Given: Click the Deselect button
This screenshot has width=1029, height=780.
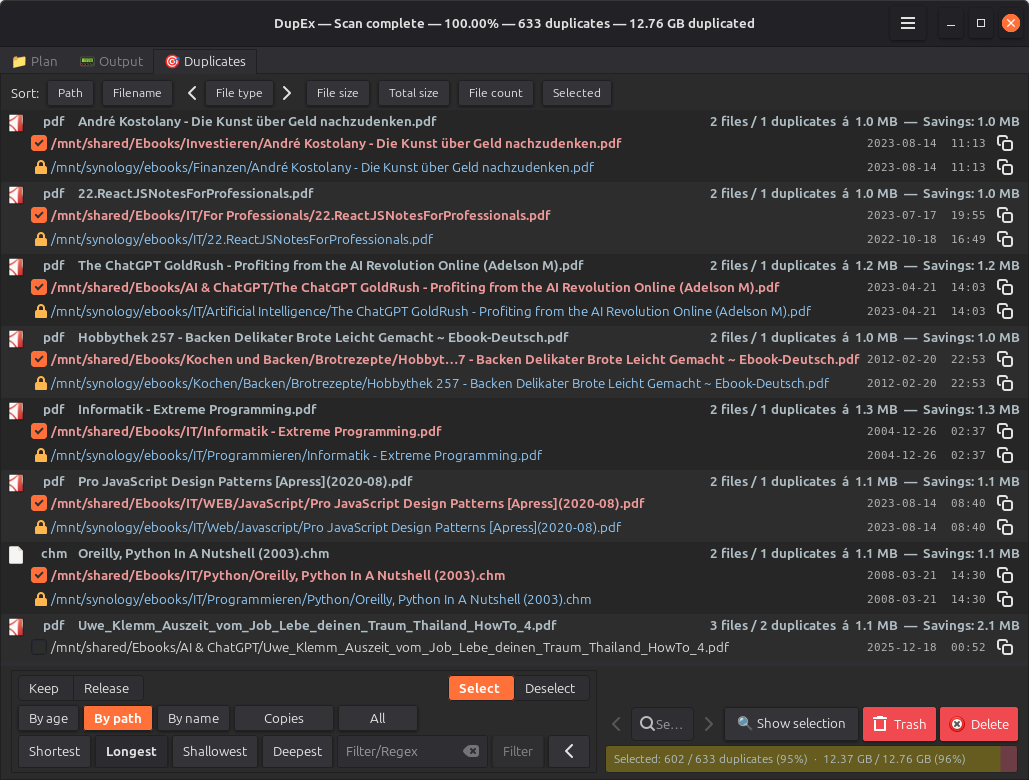Looking at the screenshot, I should [550, 688].
